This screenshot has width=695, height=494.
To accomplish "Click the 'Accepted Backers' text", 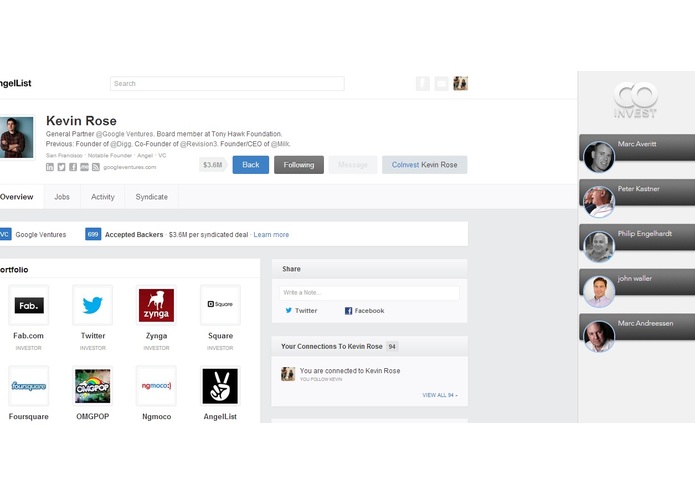I will pos(134,235).
